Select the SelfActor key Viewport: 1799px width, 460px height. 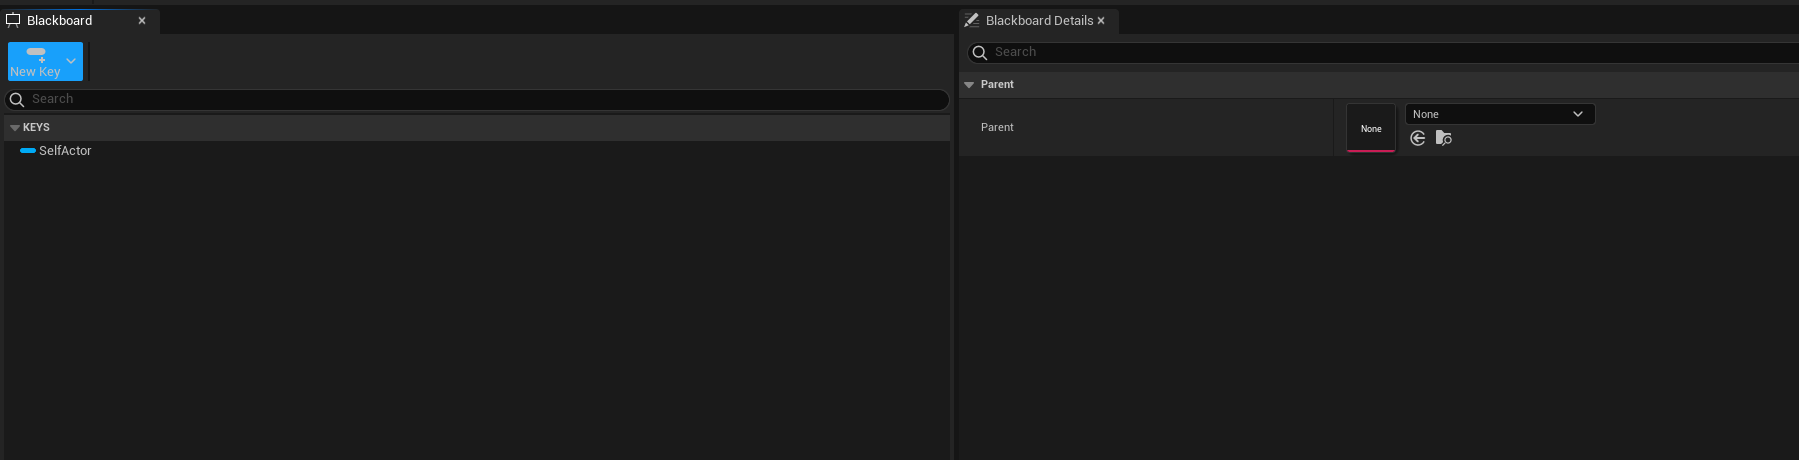65,151
